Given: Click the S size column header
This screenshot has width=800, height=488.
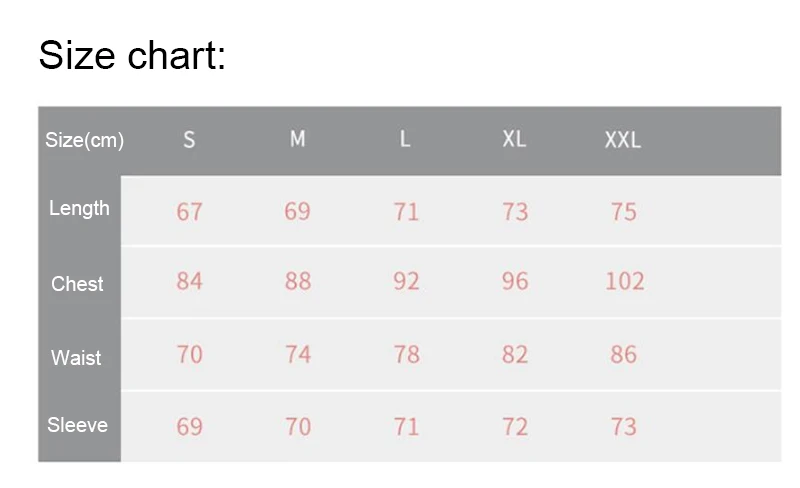Looking at the screenshot, I should point(189,139).
